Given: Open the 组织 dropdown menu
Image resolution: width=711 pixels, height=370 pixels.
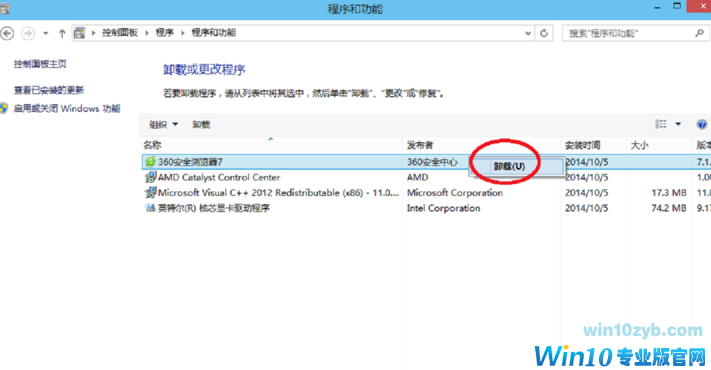Looking at the screenshot, I should [x=164, y=124].
